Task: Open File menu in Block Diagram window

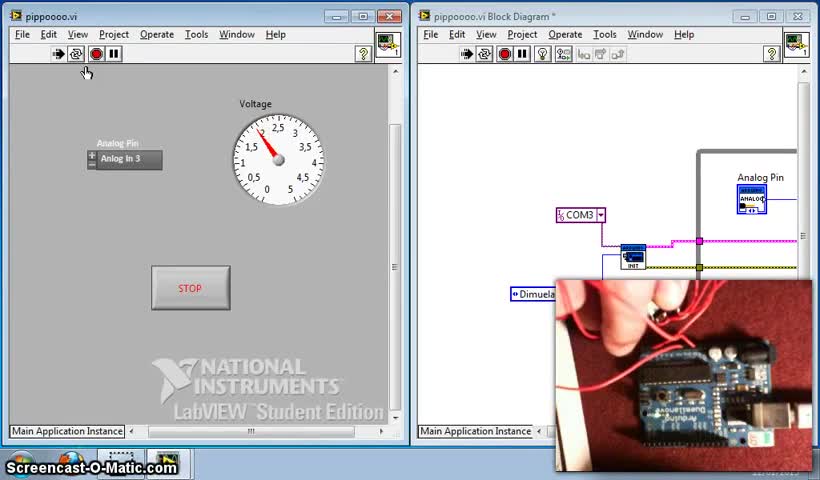Action: click(x=430, y=35)
